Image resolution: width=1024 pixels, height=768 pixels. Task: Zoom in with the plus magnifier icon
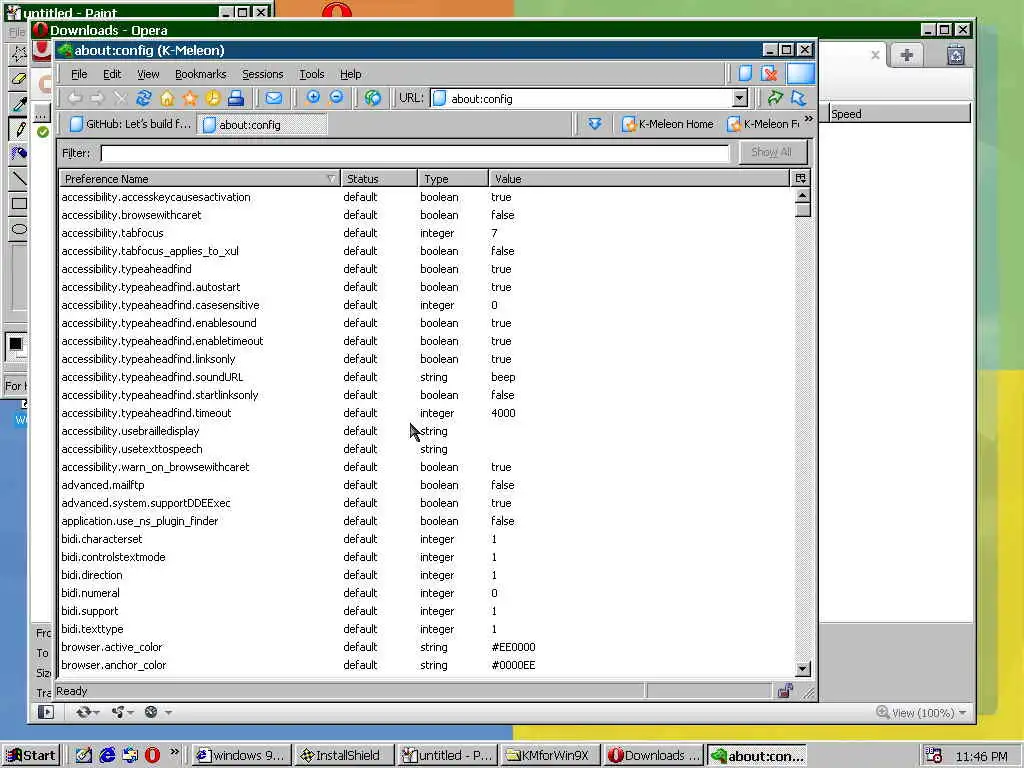coord(313,98)
